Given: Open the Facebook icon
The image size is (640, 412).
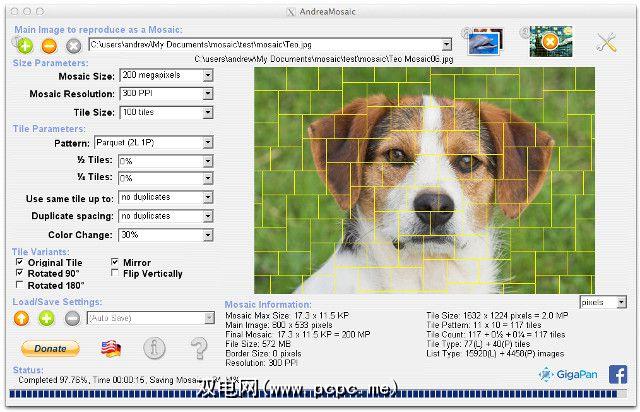Looking at the screenshot, I should (x=618, y=374).
